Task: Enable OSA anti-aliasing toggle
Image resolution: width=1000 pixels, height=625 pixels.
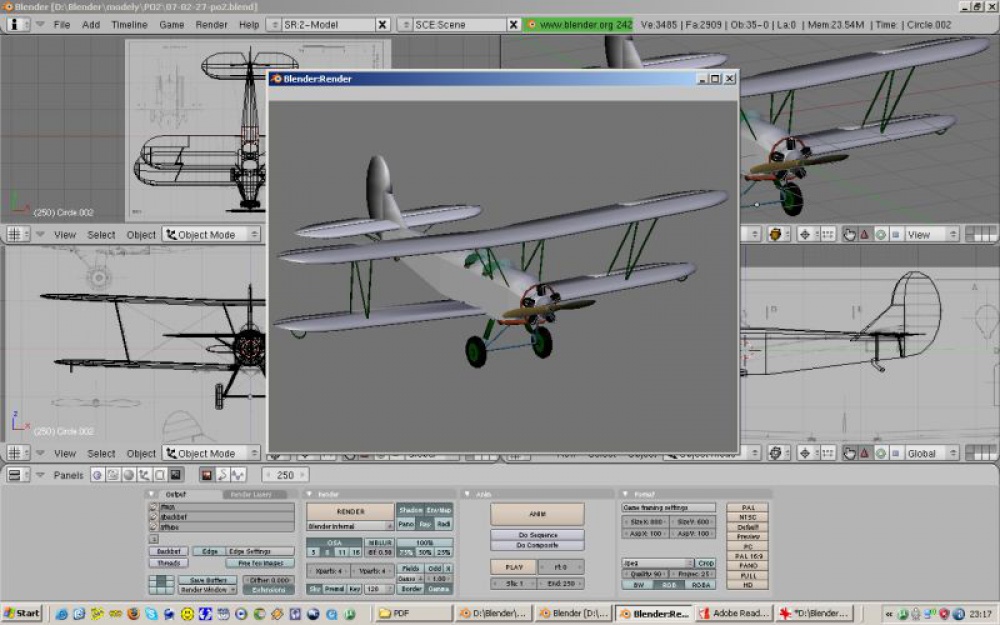Action: click(x=334, y=543)
